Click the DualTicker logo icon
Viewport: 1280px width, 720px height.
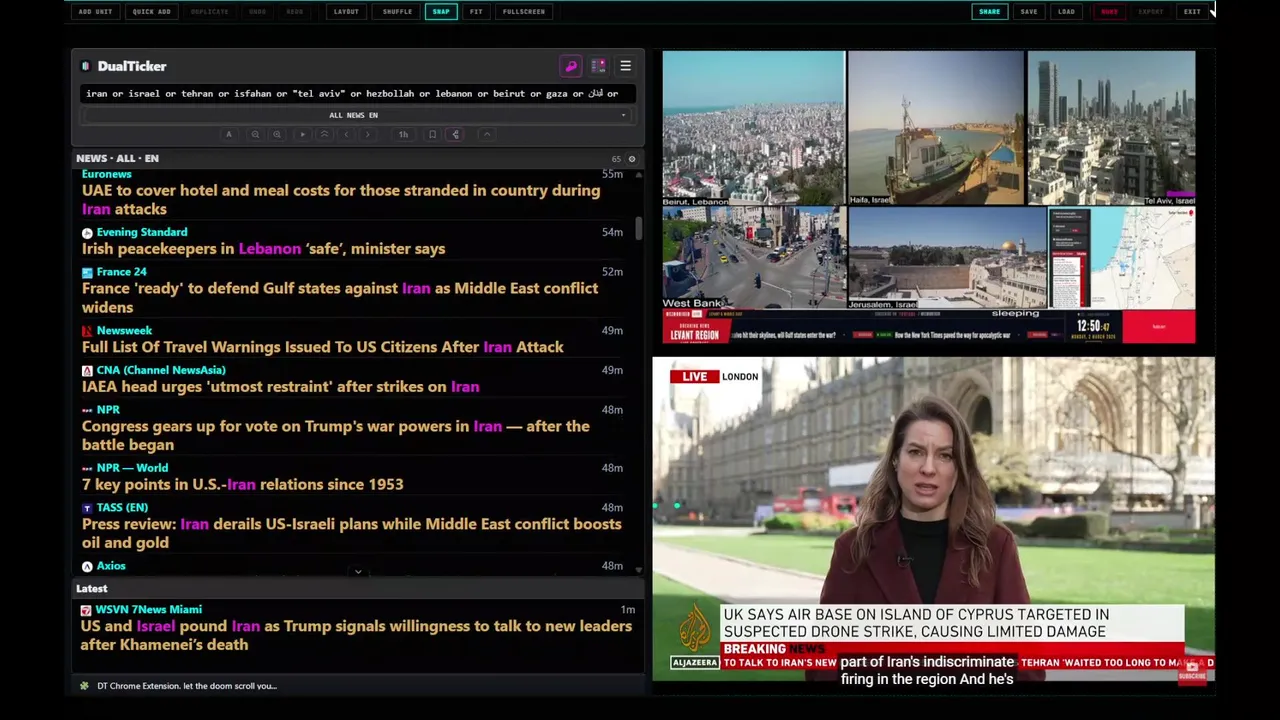[86, 66]
